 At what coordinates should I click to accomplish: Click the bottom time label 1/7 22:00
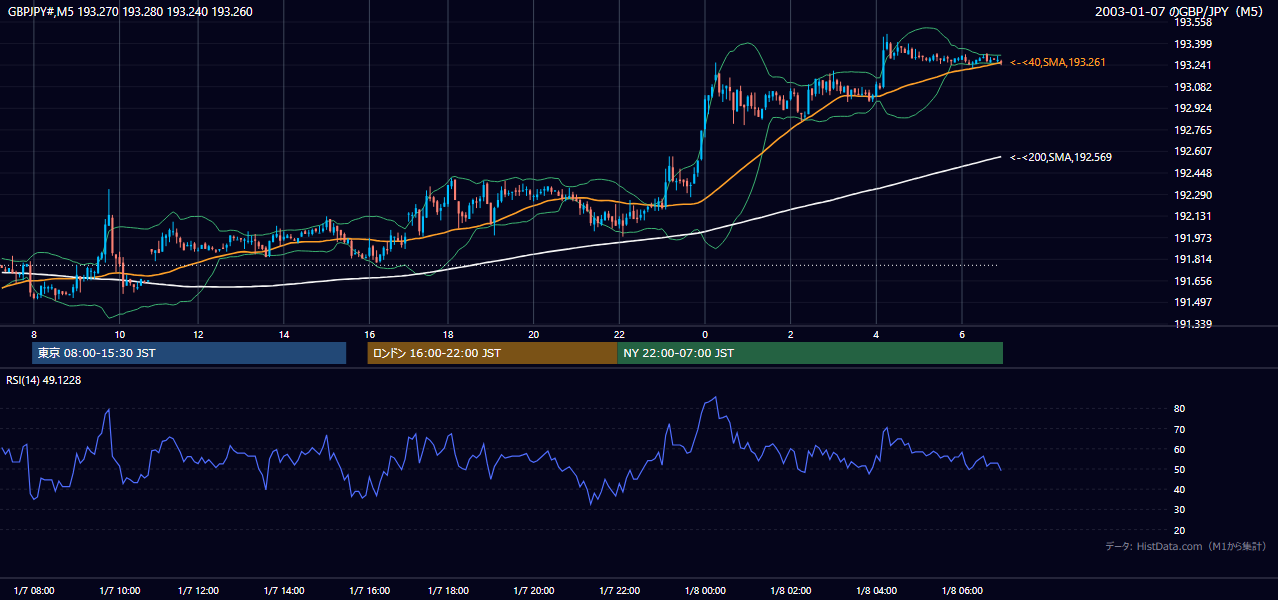619,591
